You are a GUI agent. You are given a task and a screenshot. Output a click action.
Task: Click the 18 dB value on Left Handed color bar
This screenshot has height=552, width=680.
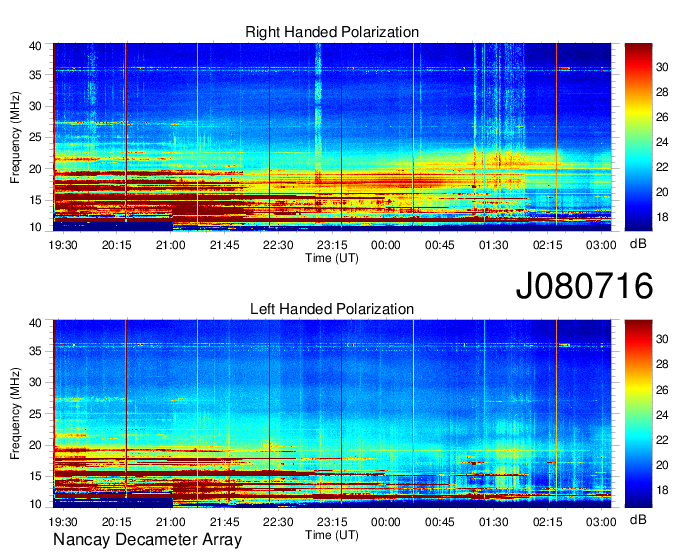coord(662,490)
